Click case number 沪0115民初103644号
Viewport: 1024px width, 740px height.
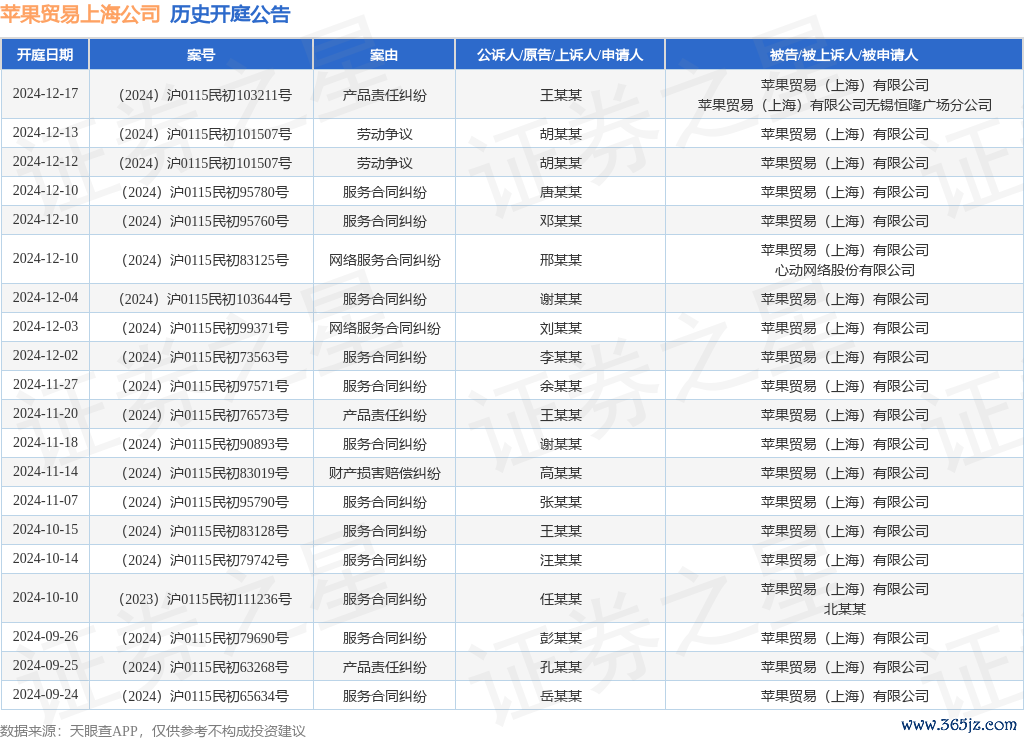[205, 299]
